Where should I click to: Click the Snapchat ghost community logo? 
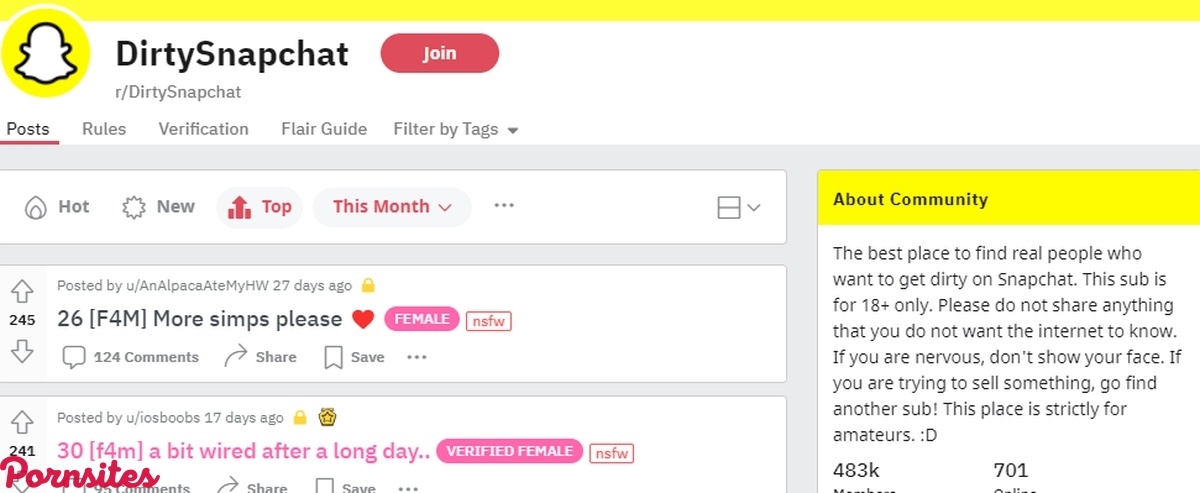coord(45,56)
